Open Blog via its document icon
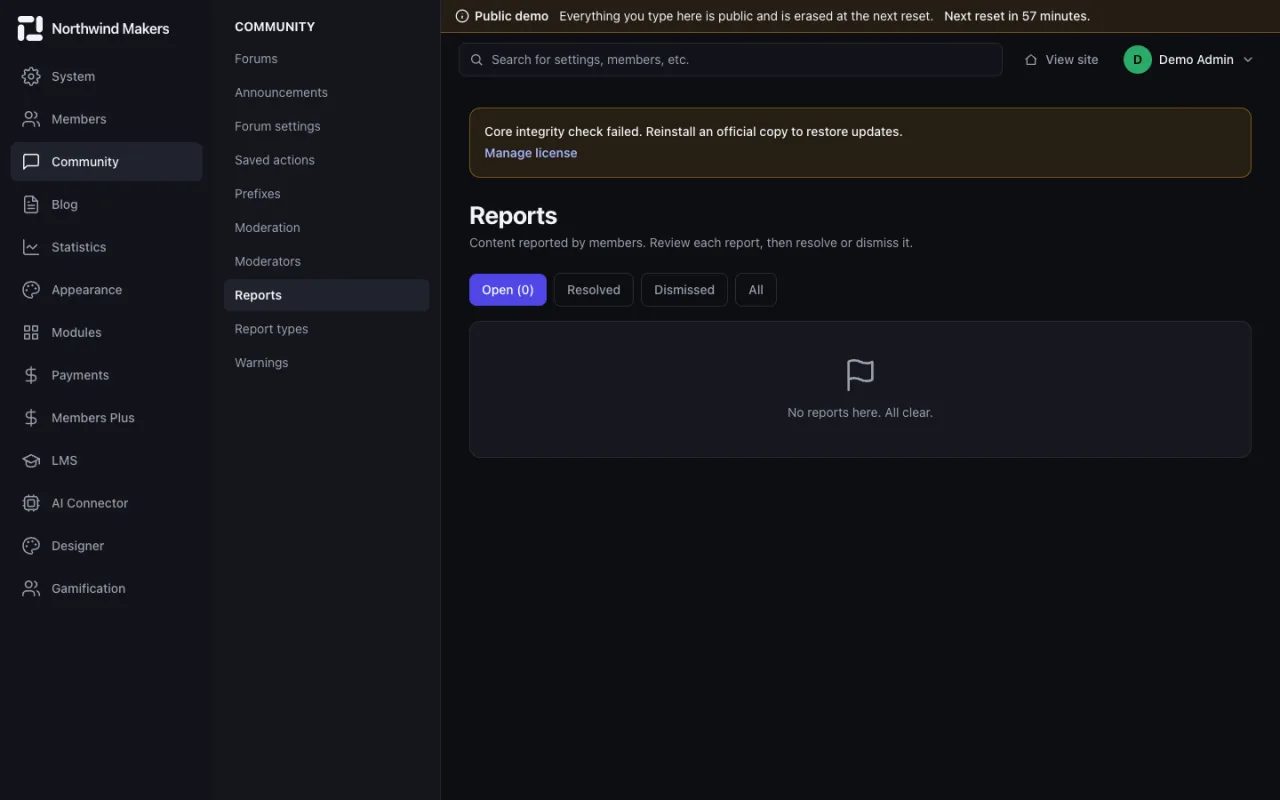 31,204
